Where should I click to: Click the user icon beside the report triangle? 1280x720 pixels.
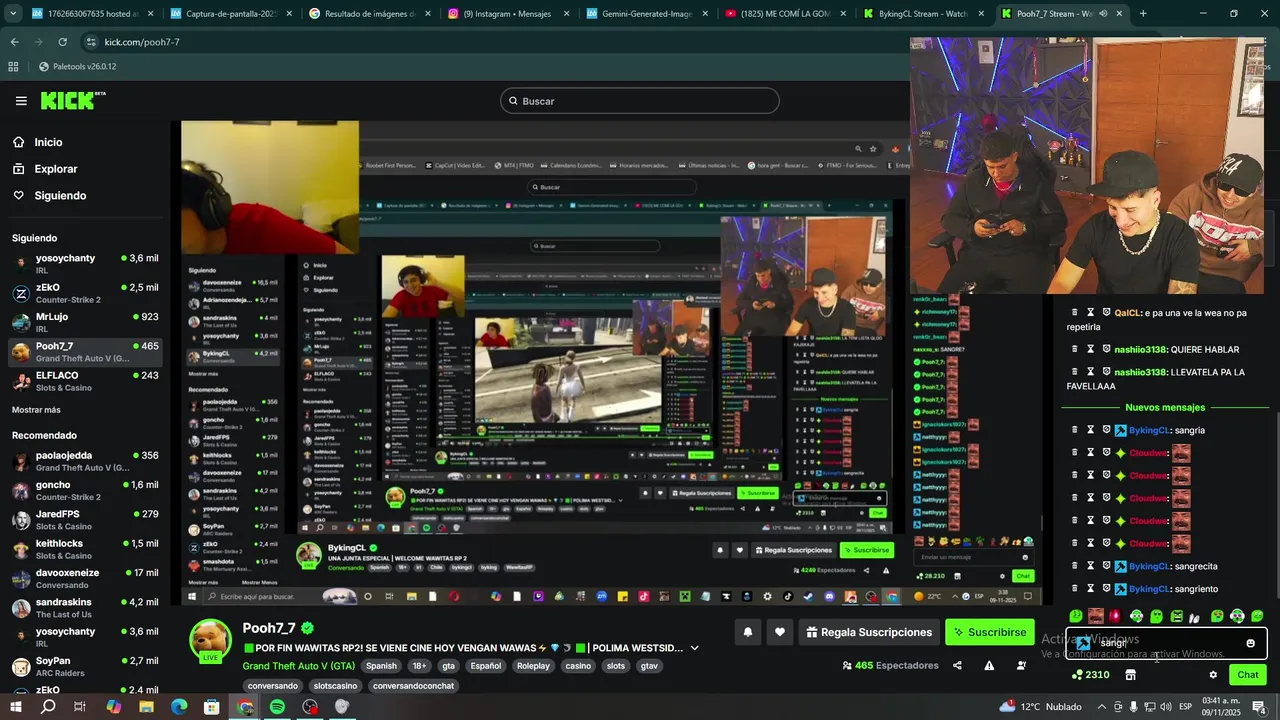pyautogui.click(x=1021, y=665)
